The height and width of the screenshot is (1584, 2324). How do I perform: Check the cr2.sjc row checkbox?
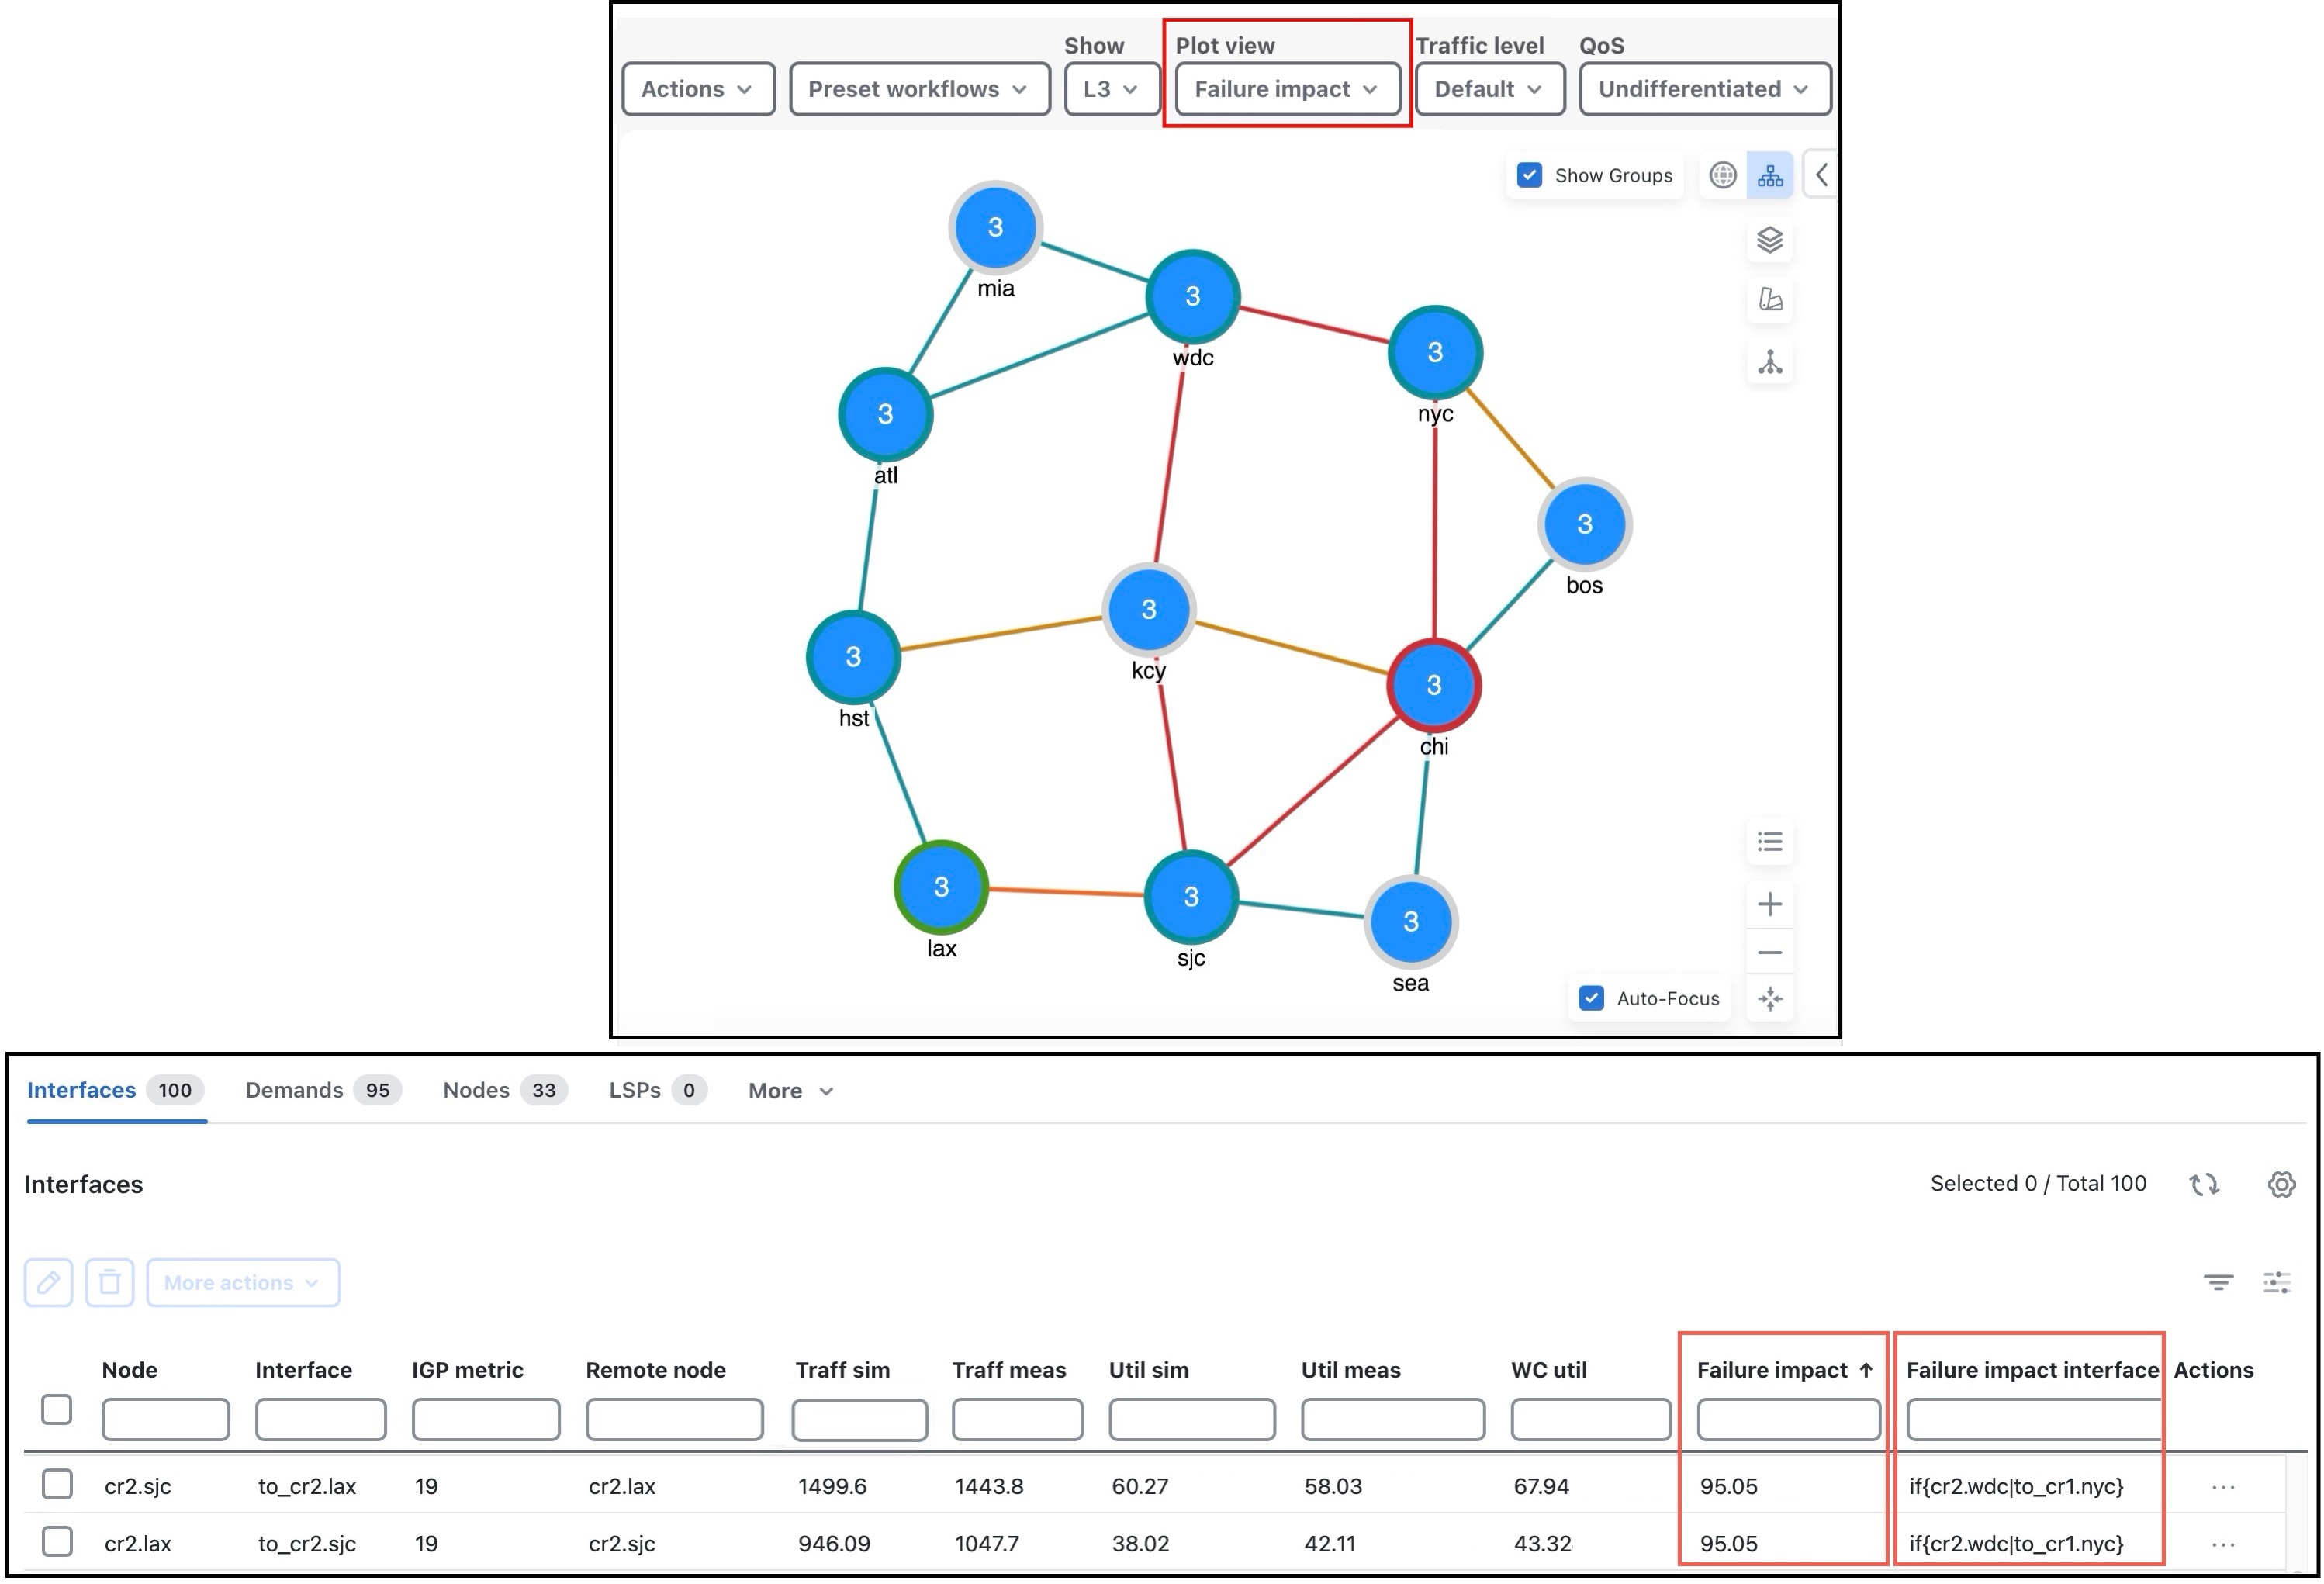pyautogui.click(x=57, y=1484)
